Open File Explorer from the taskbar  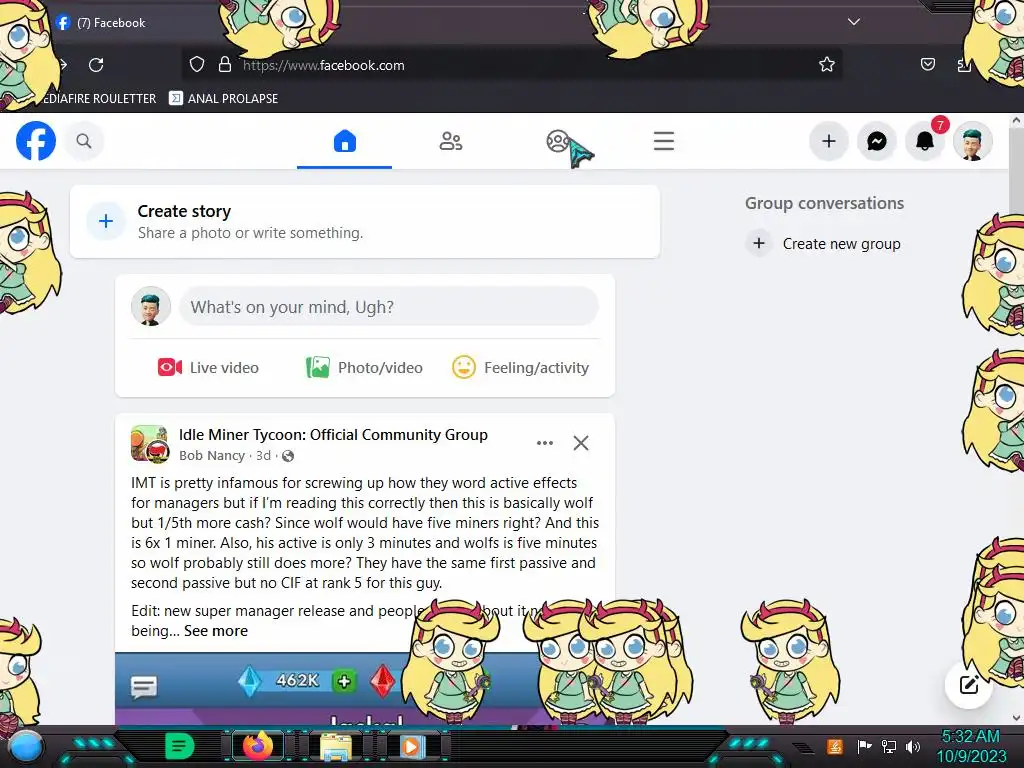[x=336, y=746]
